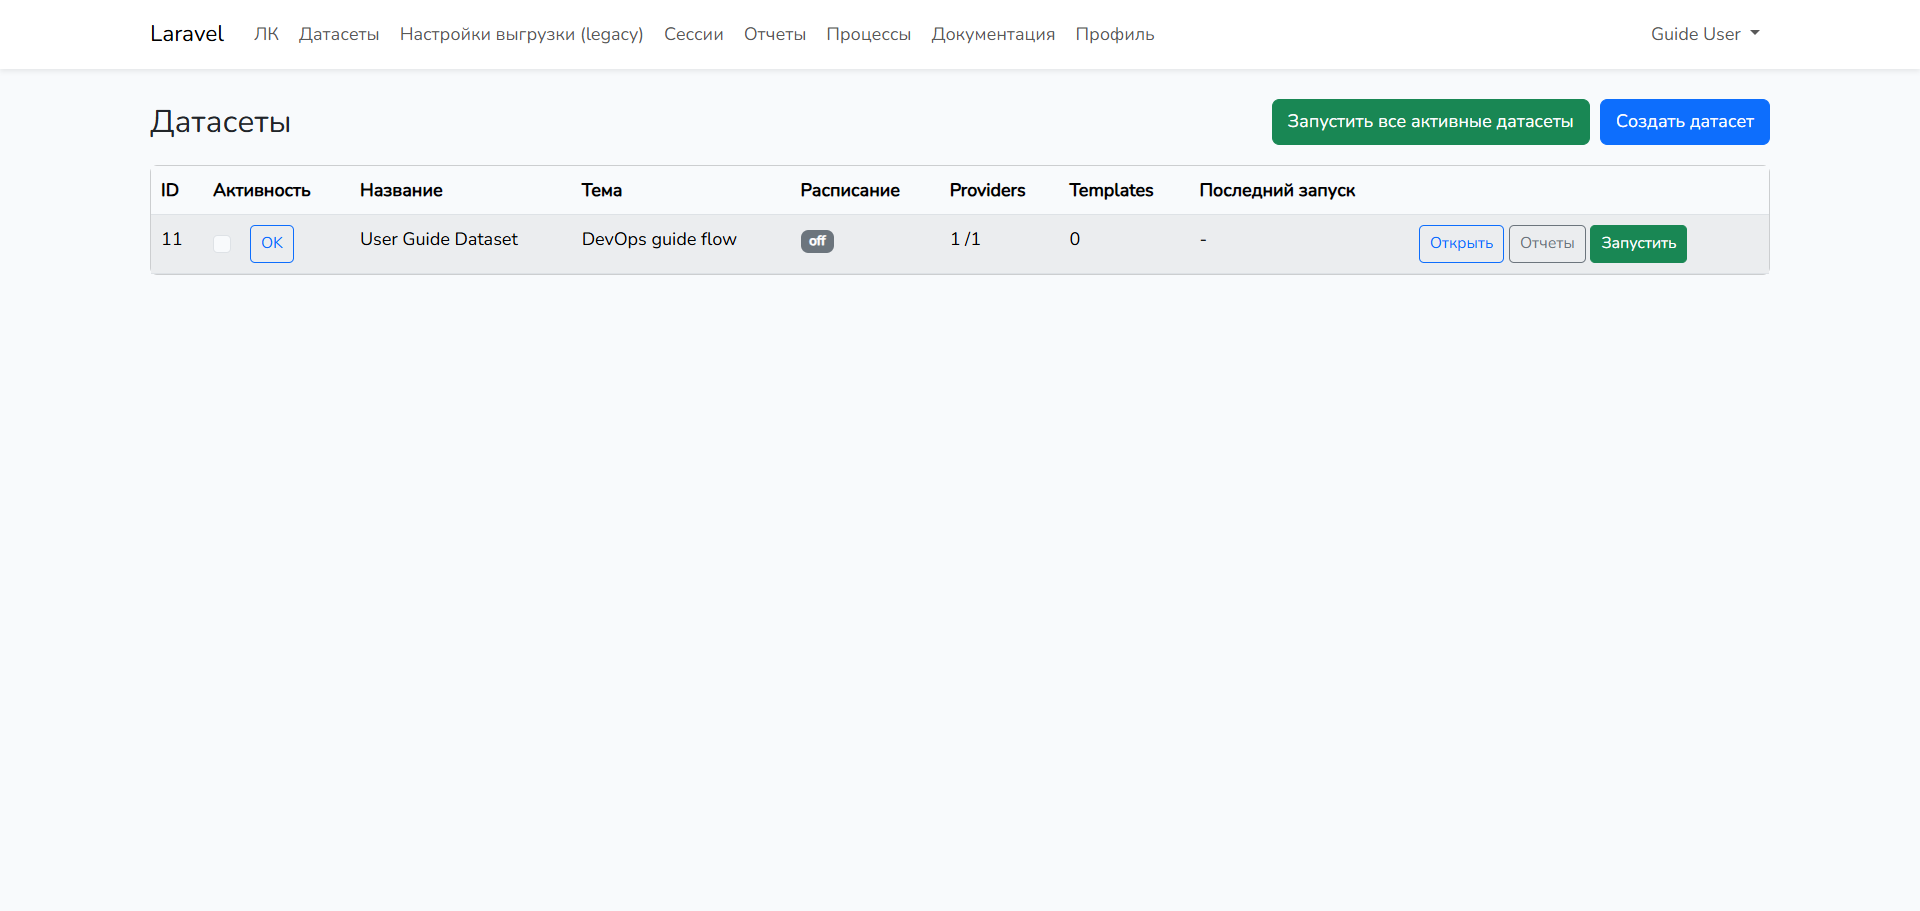The image size is (1920, 911).
Task: Click the off schedule badge
Action: 817,241
